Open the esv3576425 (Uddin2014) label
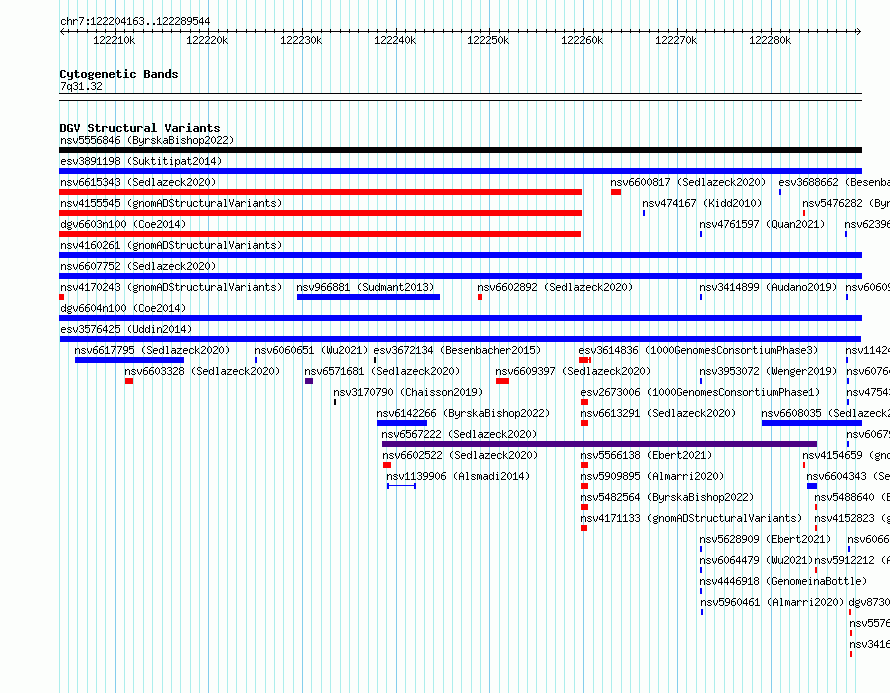Screen dimensions: 890x693 [x=126, y=329]
